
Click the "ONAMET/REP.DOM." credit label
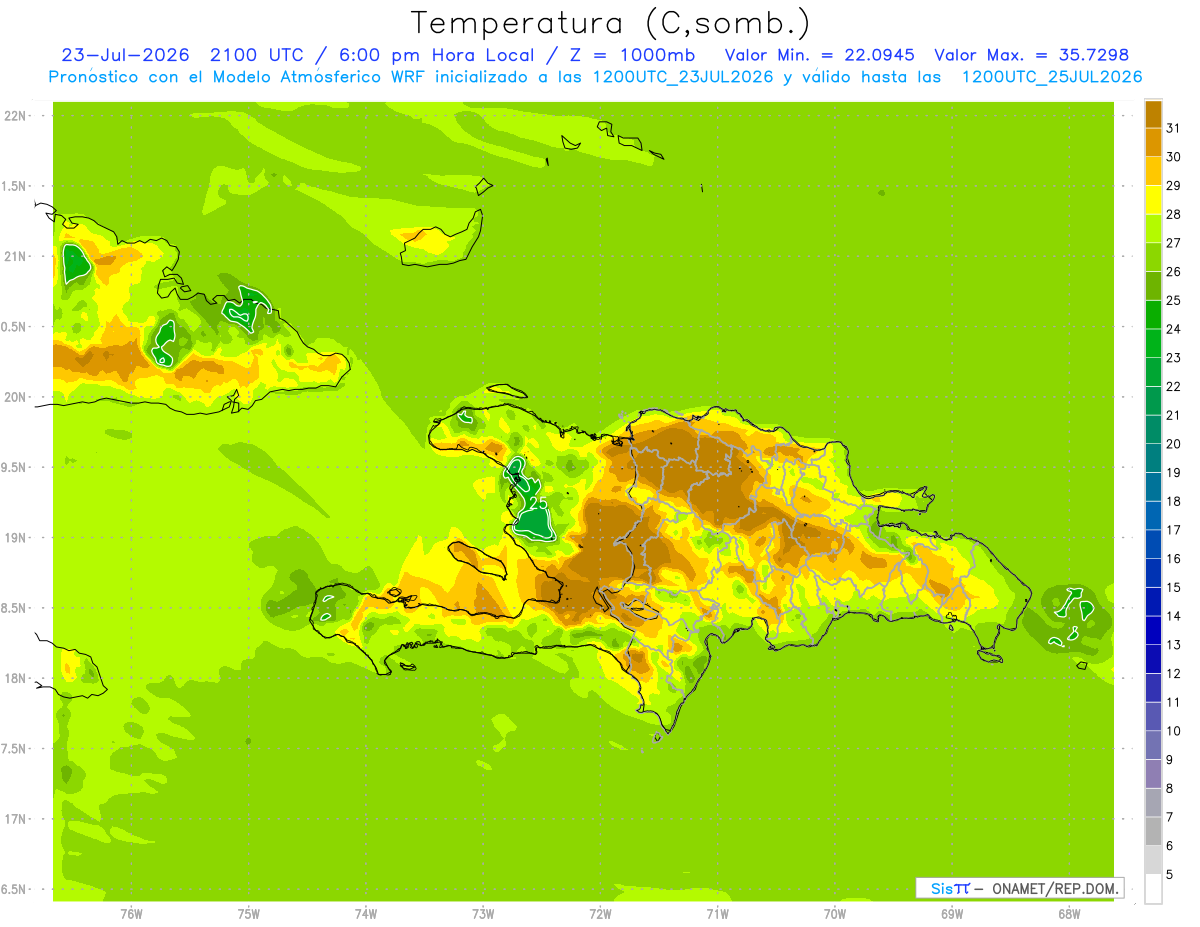(1057, 888)
